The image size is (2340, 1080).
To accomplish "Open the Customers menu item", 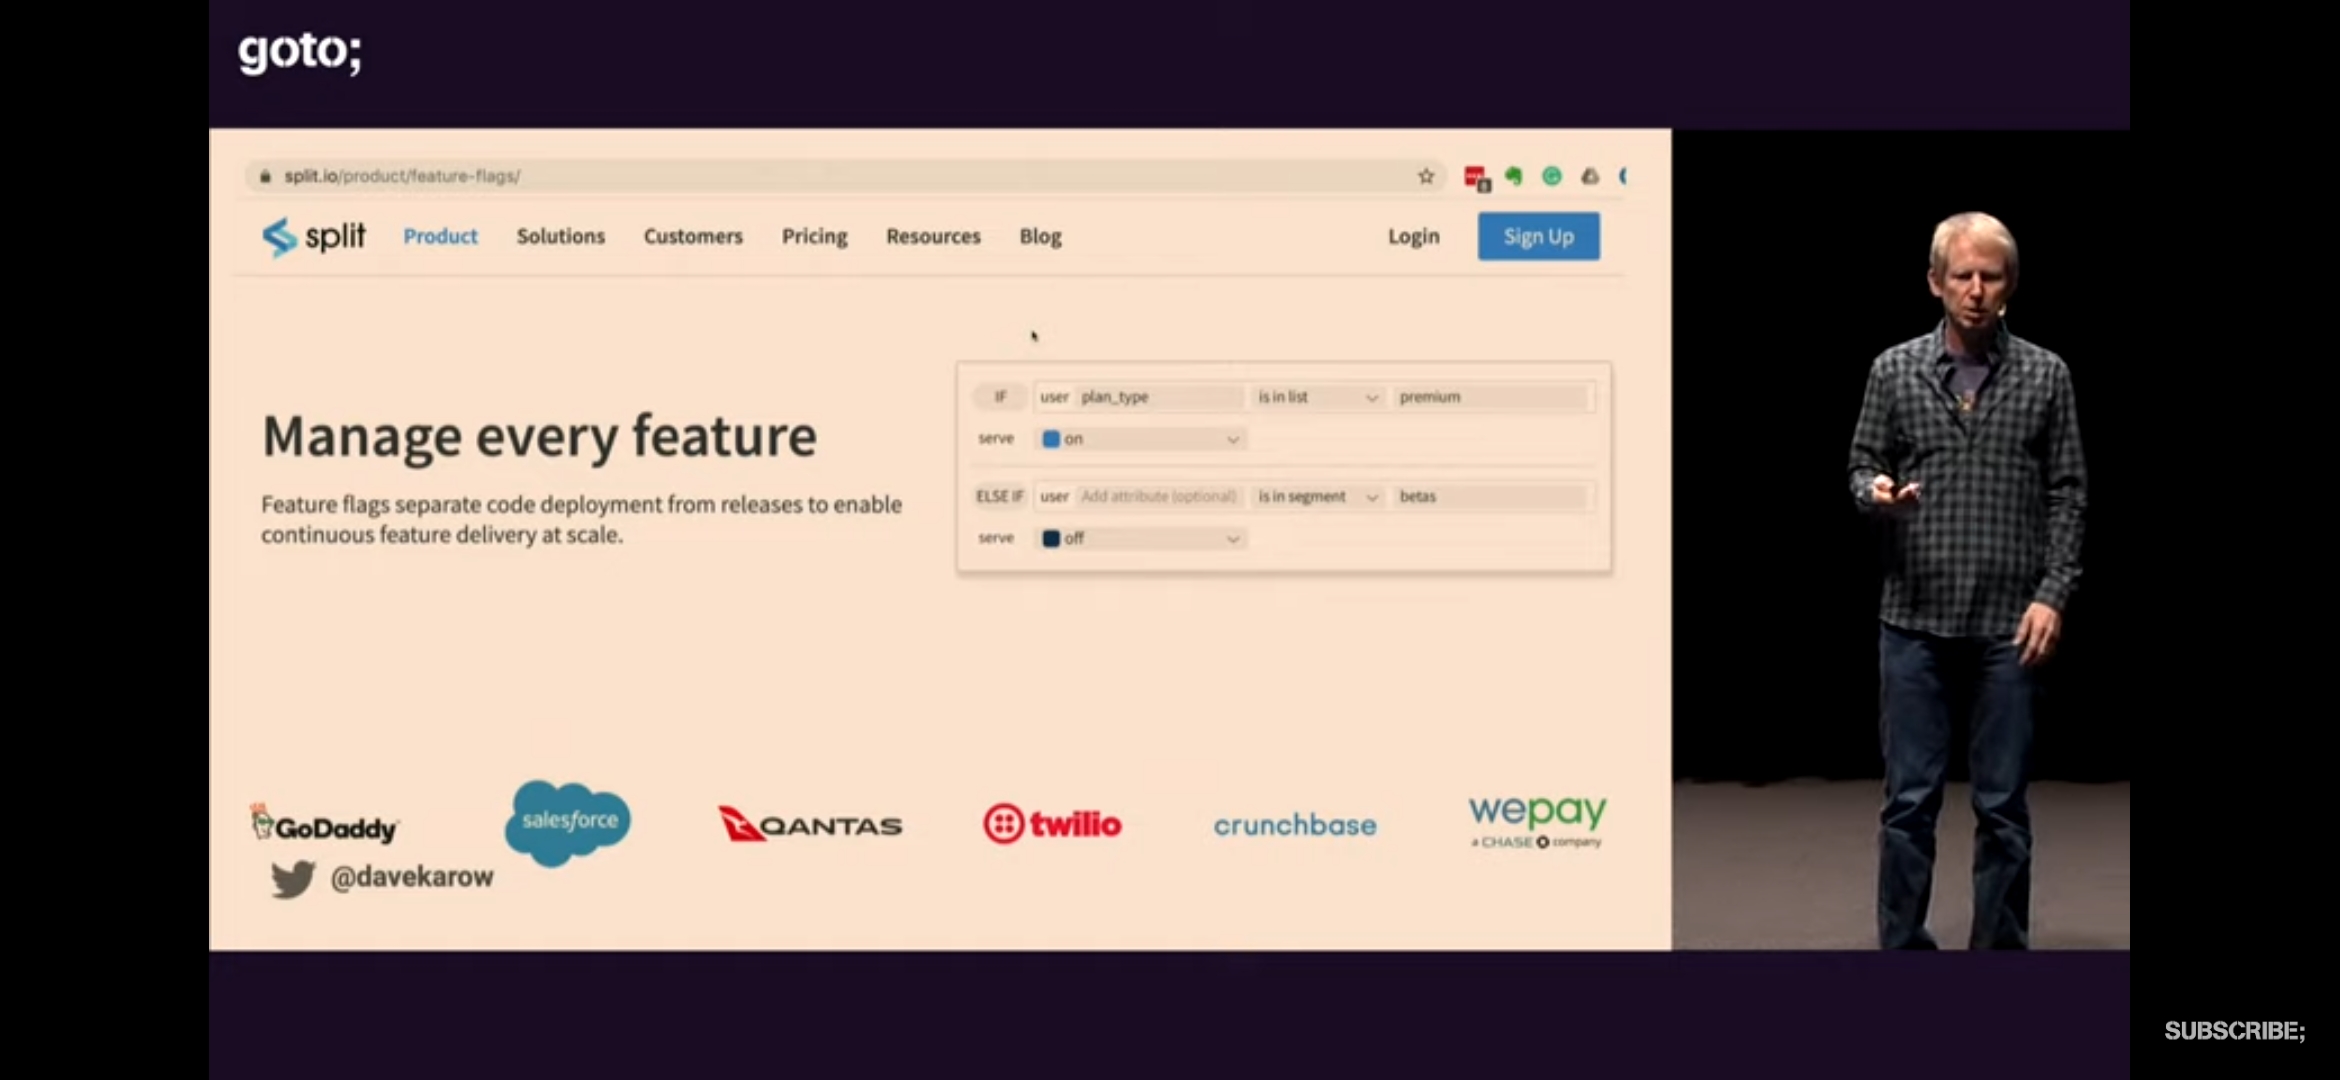I will (x=693, y=237).
